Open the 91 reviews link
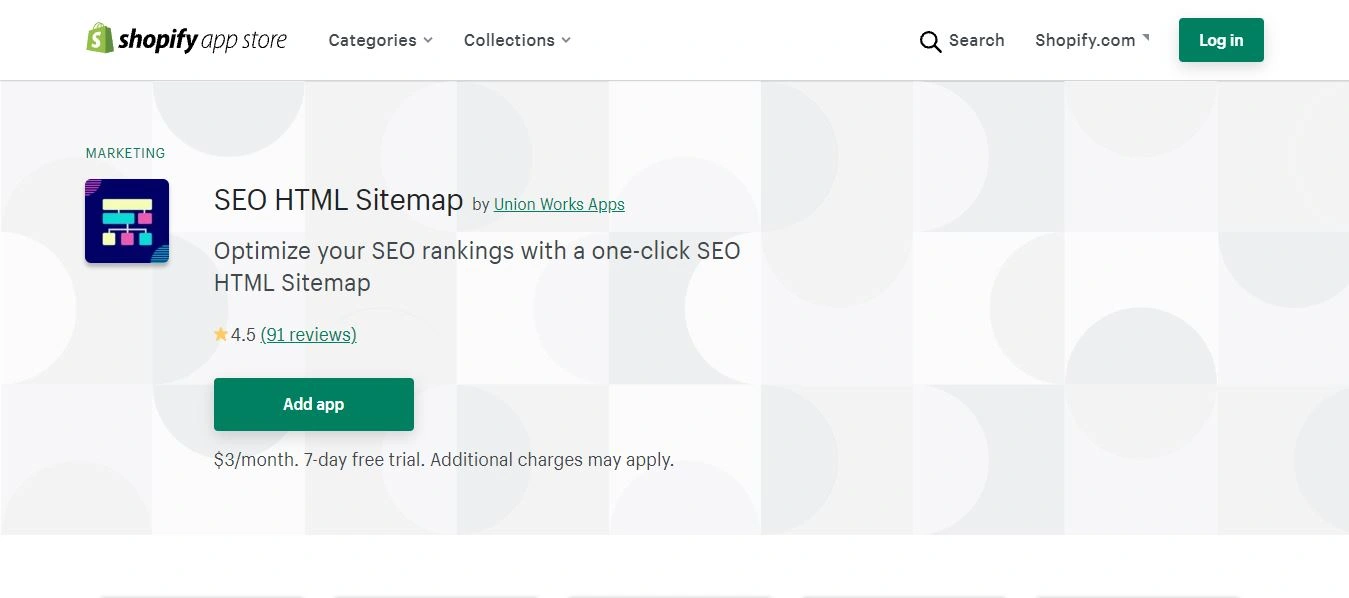Viewport: 1349px width, 598px height. pos(308,335)
